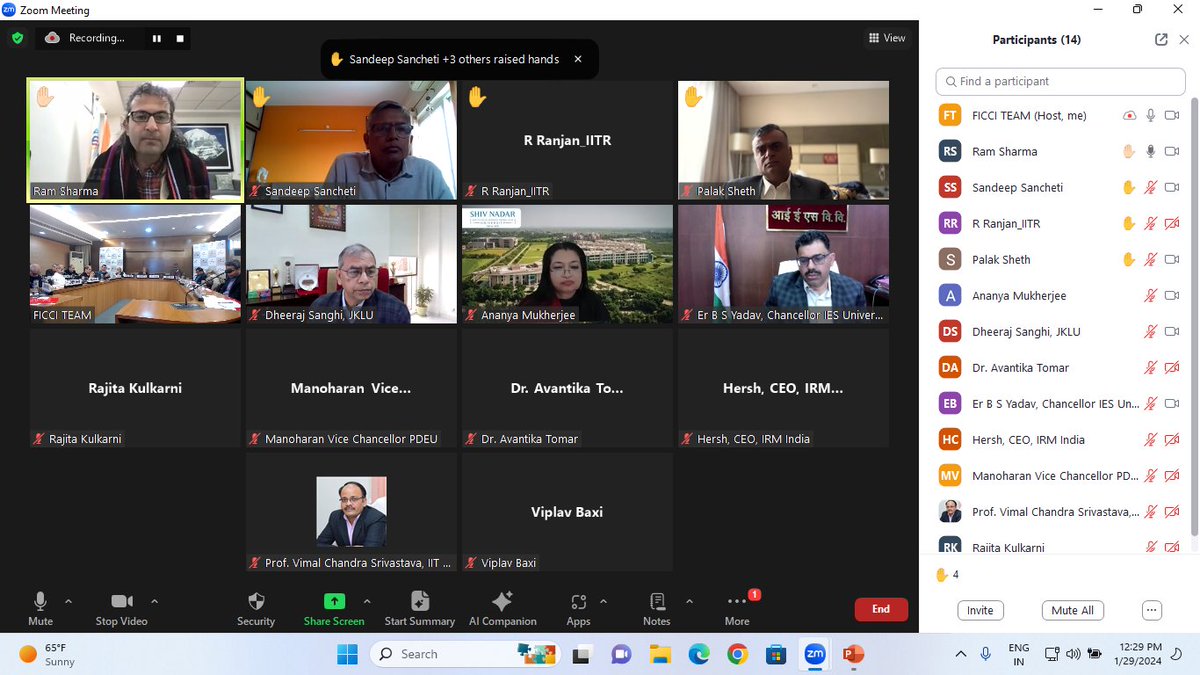Select Palak Sheth's video tile
Screen dimensions: 1200x675
(783, 140)
